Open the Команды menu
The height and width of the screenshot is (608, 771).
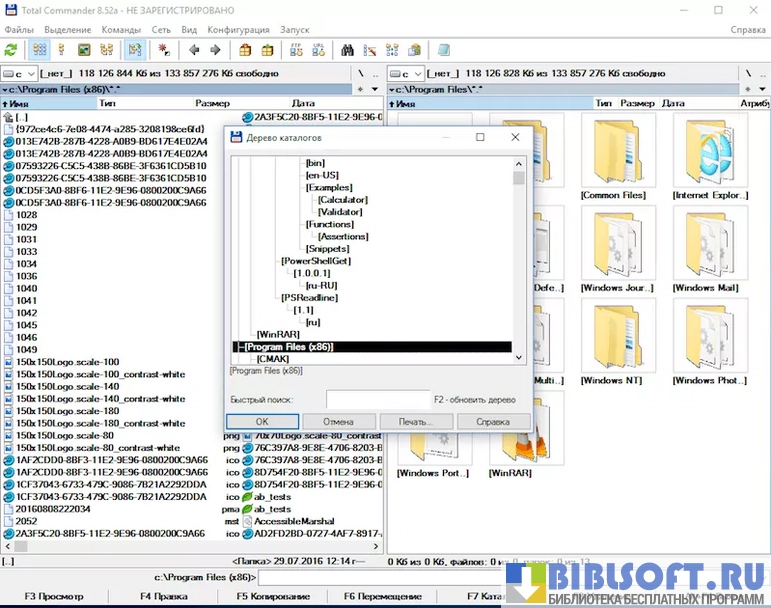(x=121, y=30)
